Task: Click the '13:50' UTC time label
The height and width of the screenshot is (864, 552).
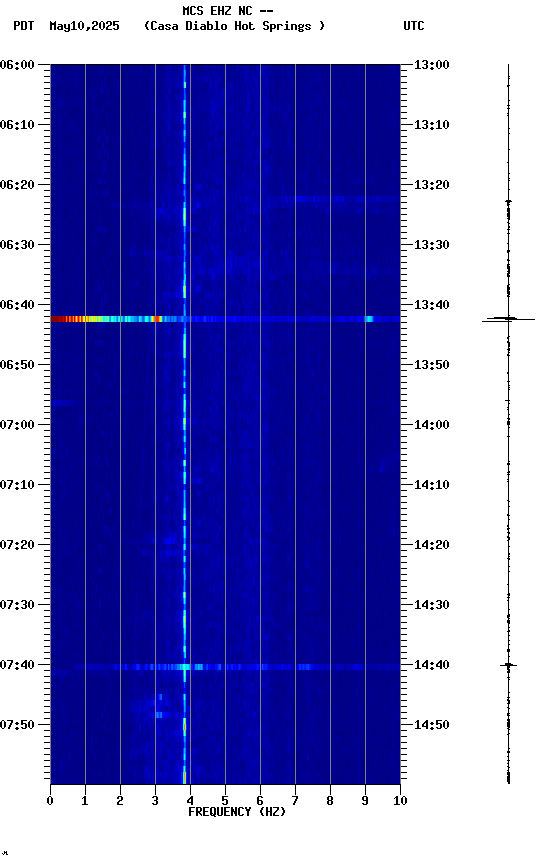Action: [x=432, y=365]
